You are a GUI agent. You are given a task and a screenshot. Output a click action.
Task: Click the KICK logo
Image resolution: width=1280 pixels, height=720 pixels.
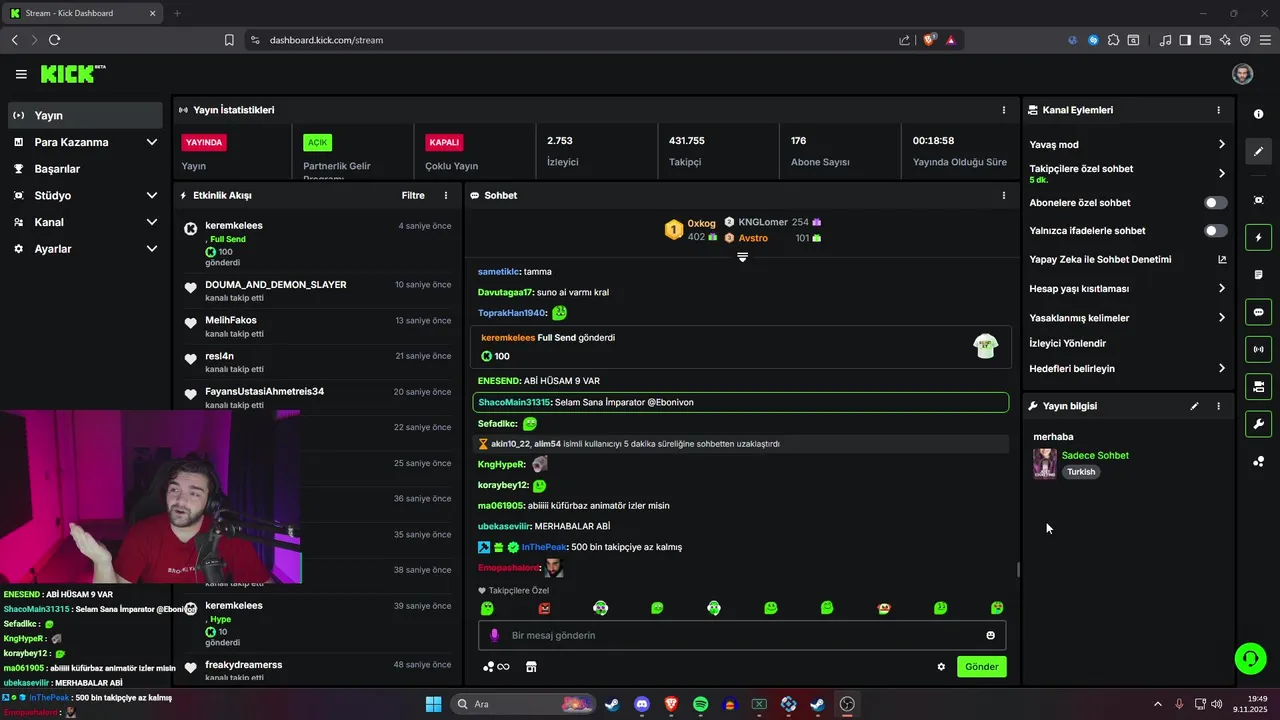[x=72, y=74]
